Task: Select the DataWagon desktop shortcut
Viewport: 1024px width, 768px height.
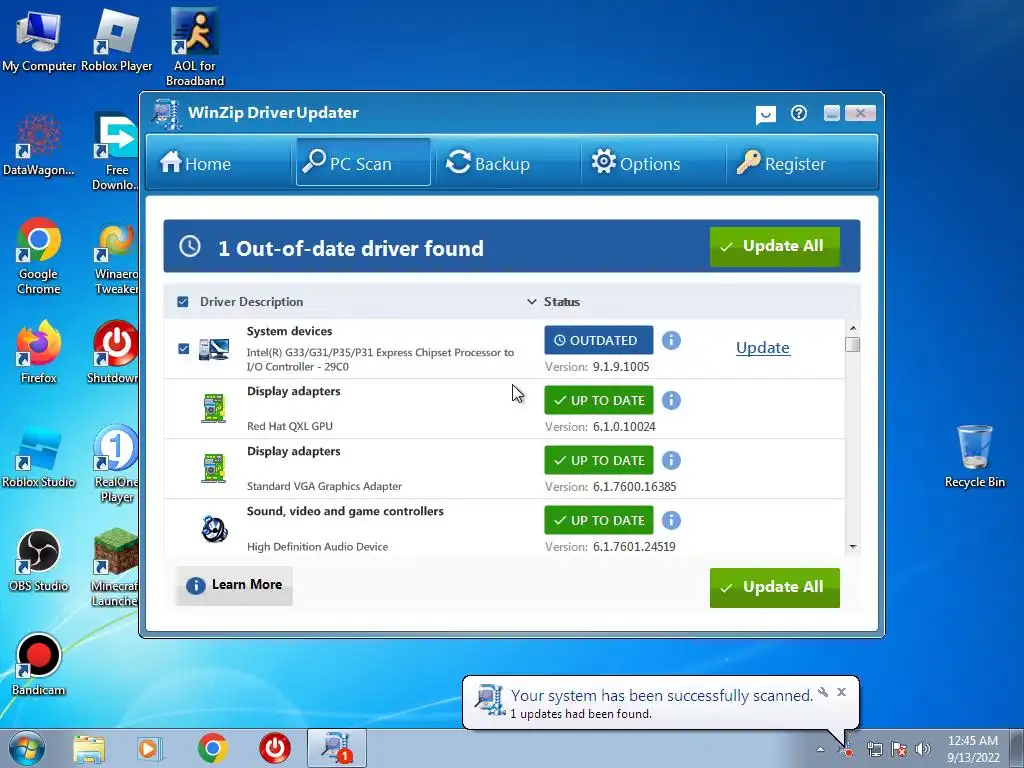Action: coord(39,145)
